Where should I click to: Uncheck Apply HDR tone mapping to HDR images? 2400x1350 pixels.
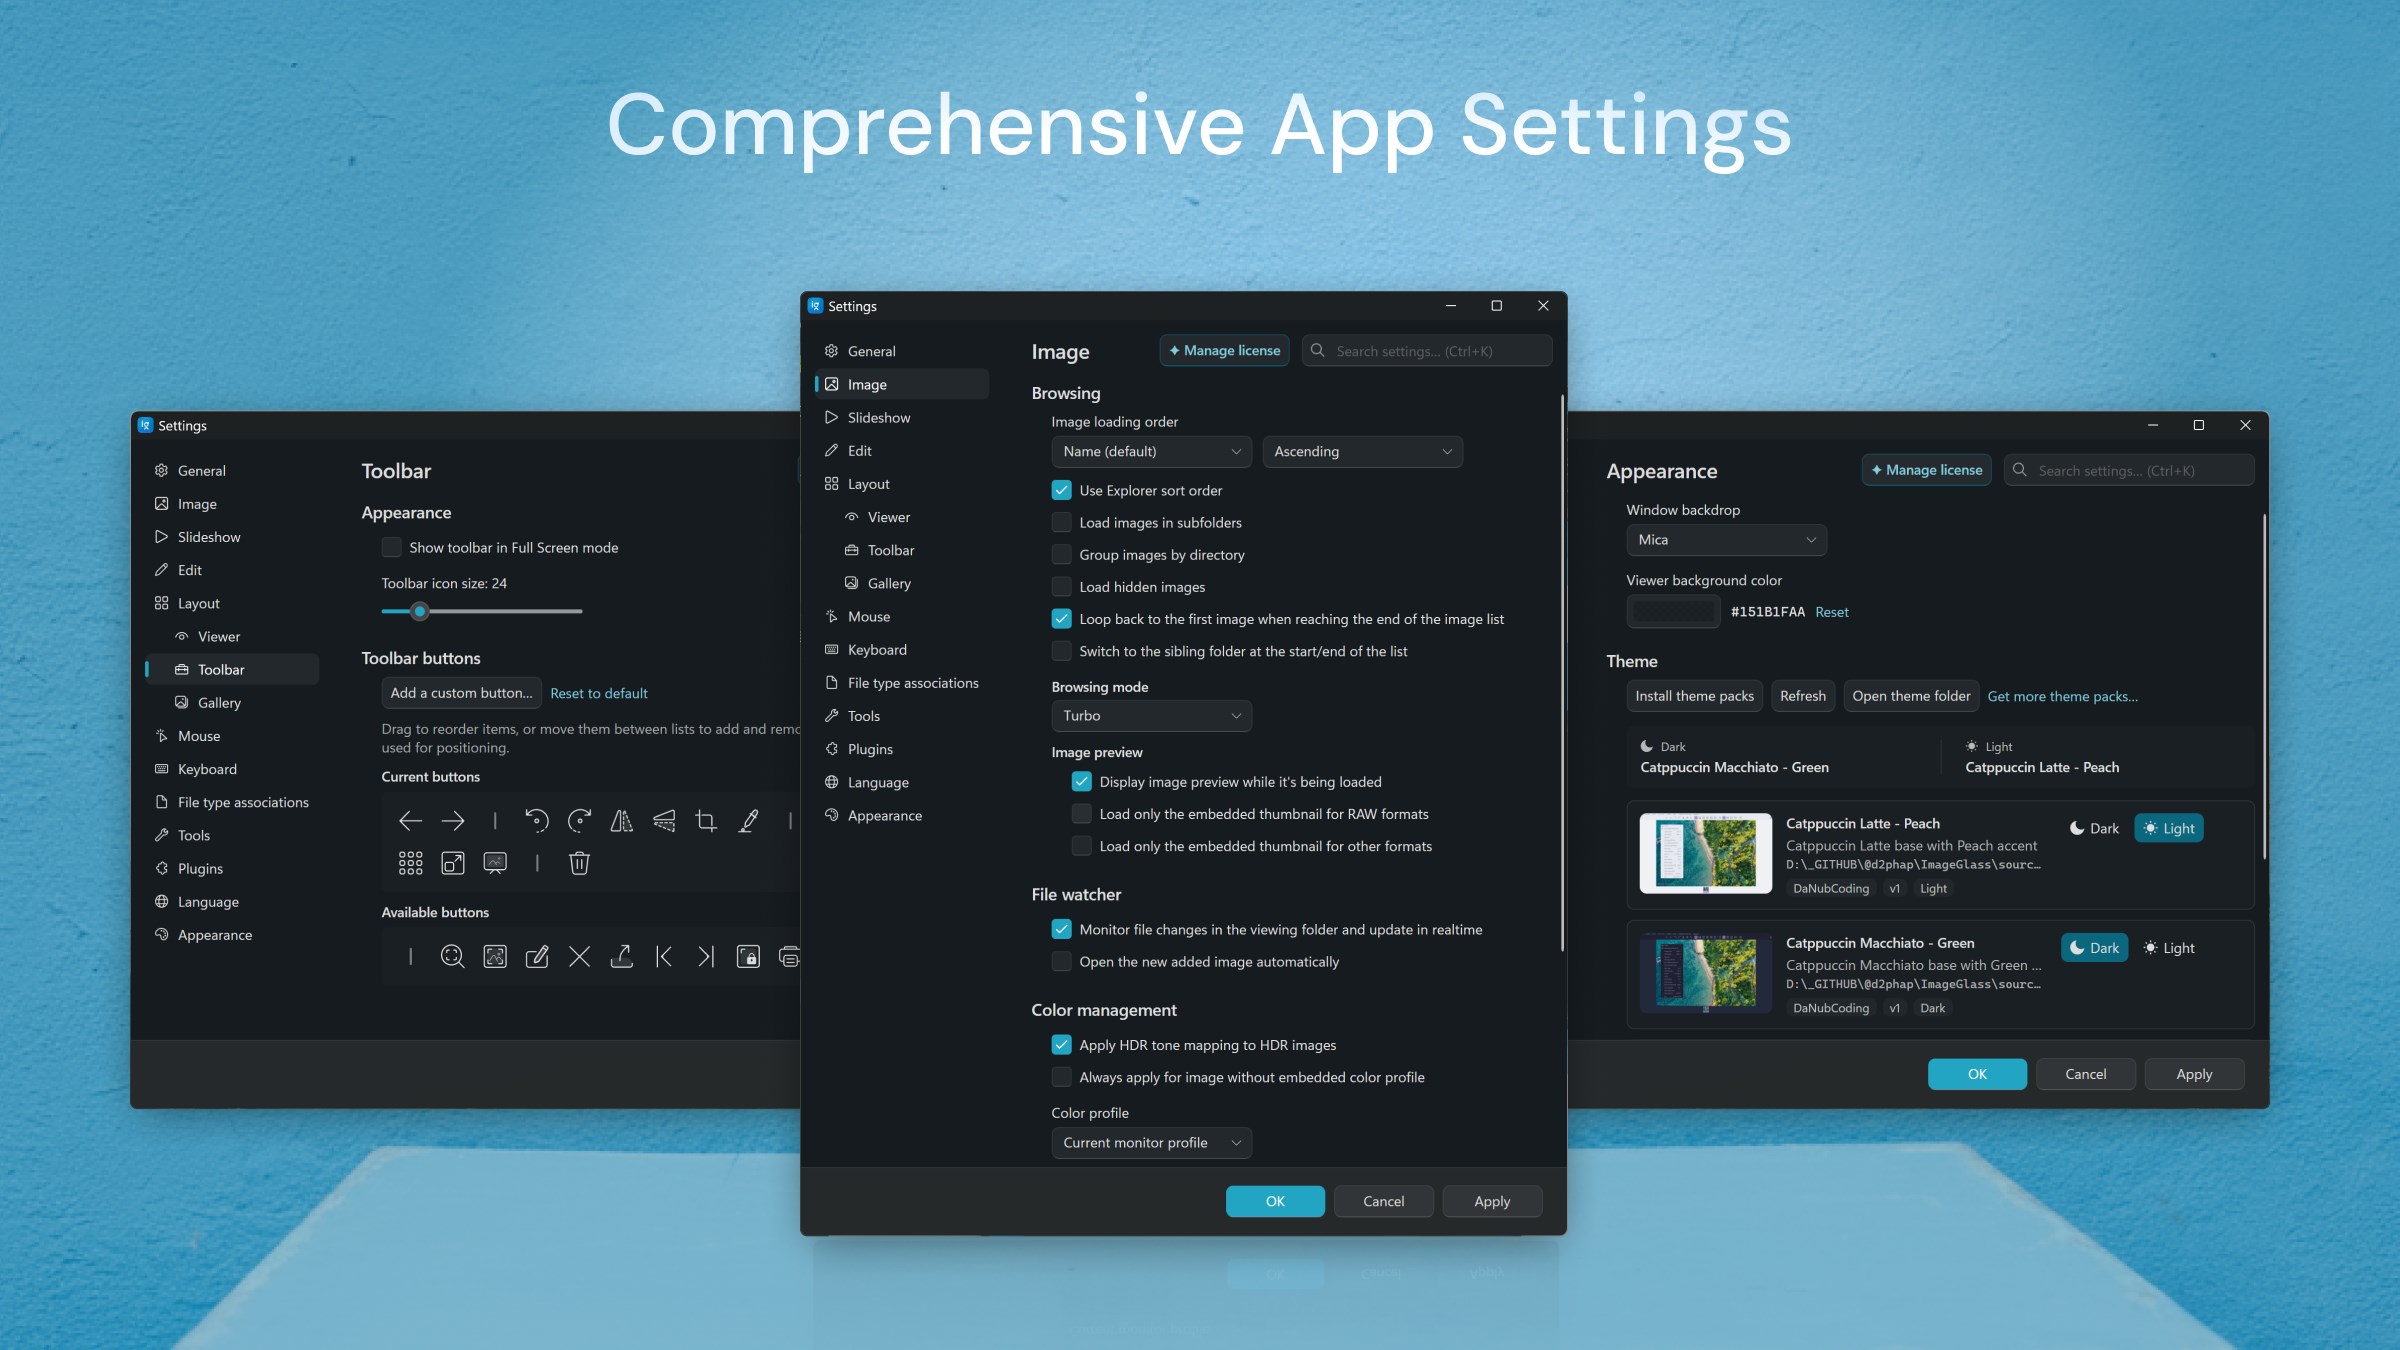point(1061,1044)
